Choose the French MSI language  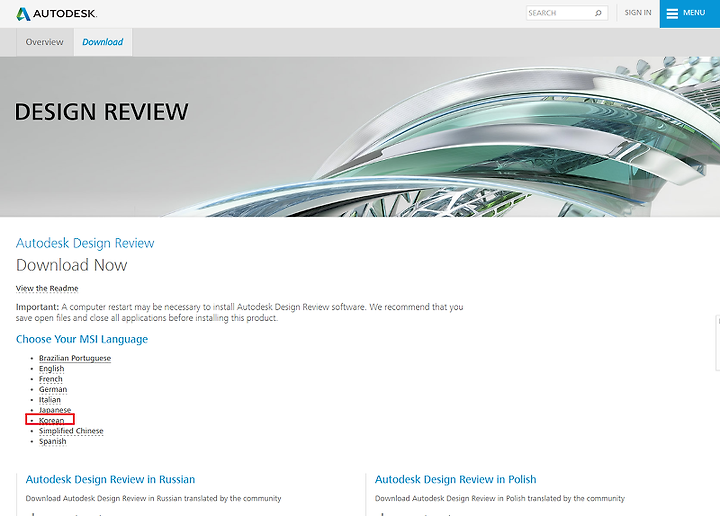pyautogui.click(x=51, y=379)
